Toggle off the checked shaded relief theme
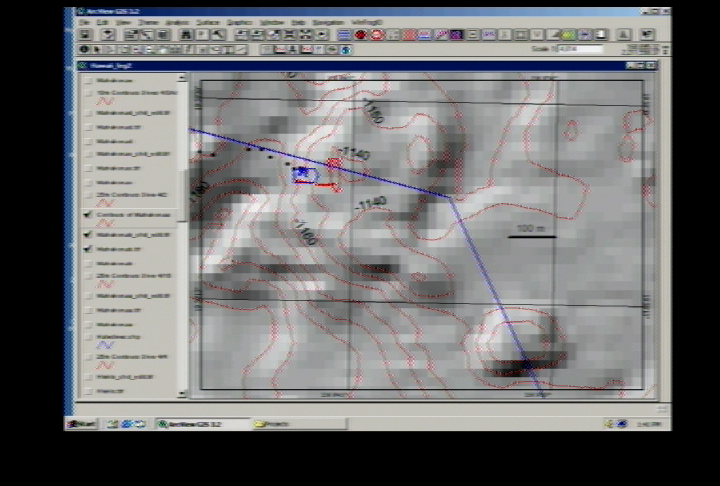The image size is (720, 486). pos(88,235)
